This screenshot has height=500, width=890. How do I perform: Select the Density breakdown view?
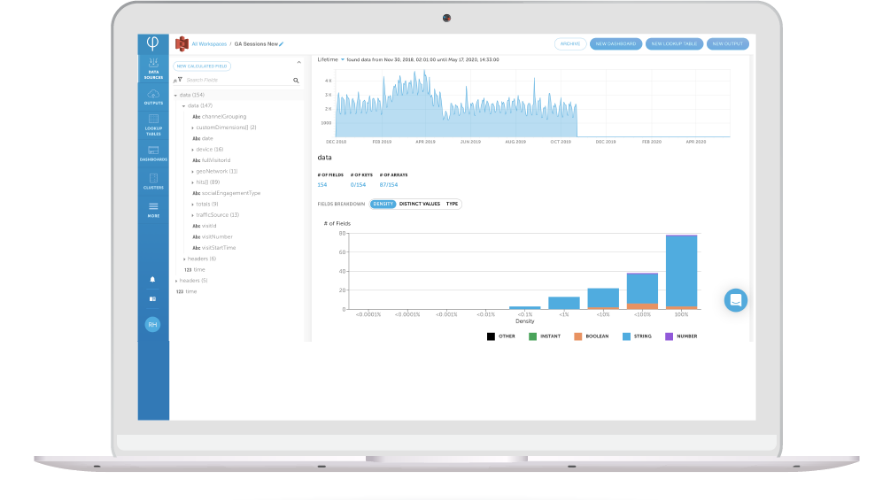coord(382,204)
